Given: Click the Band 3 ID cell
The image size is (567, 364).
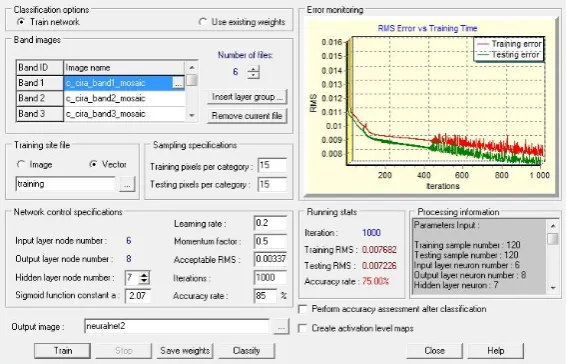Looking at the screenshot, I should pos(40,114).
